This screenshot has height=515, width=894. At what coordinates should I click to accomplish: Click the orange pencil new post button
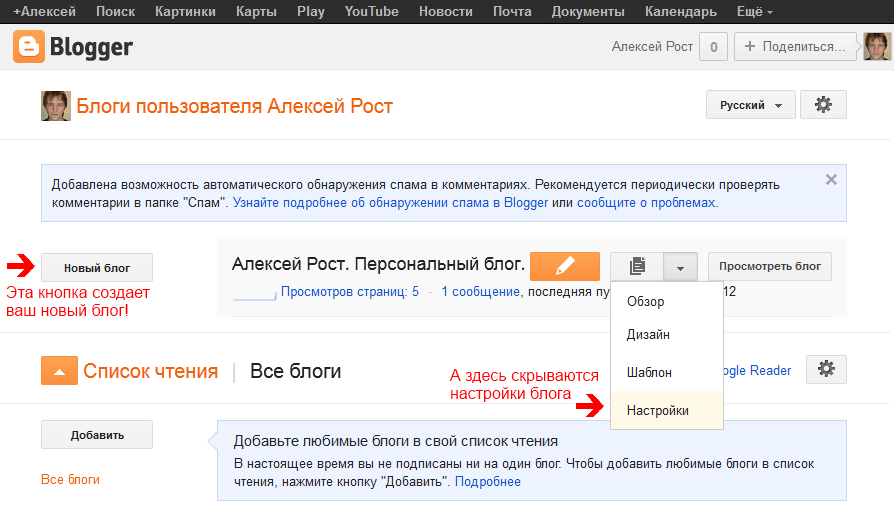point(564,266)
